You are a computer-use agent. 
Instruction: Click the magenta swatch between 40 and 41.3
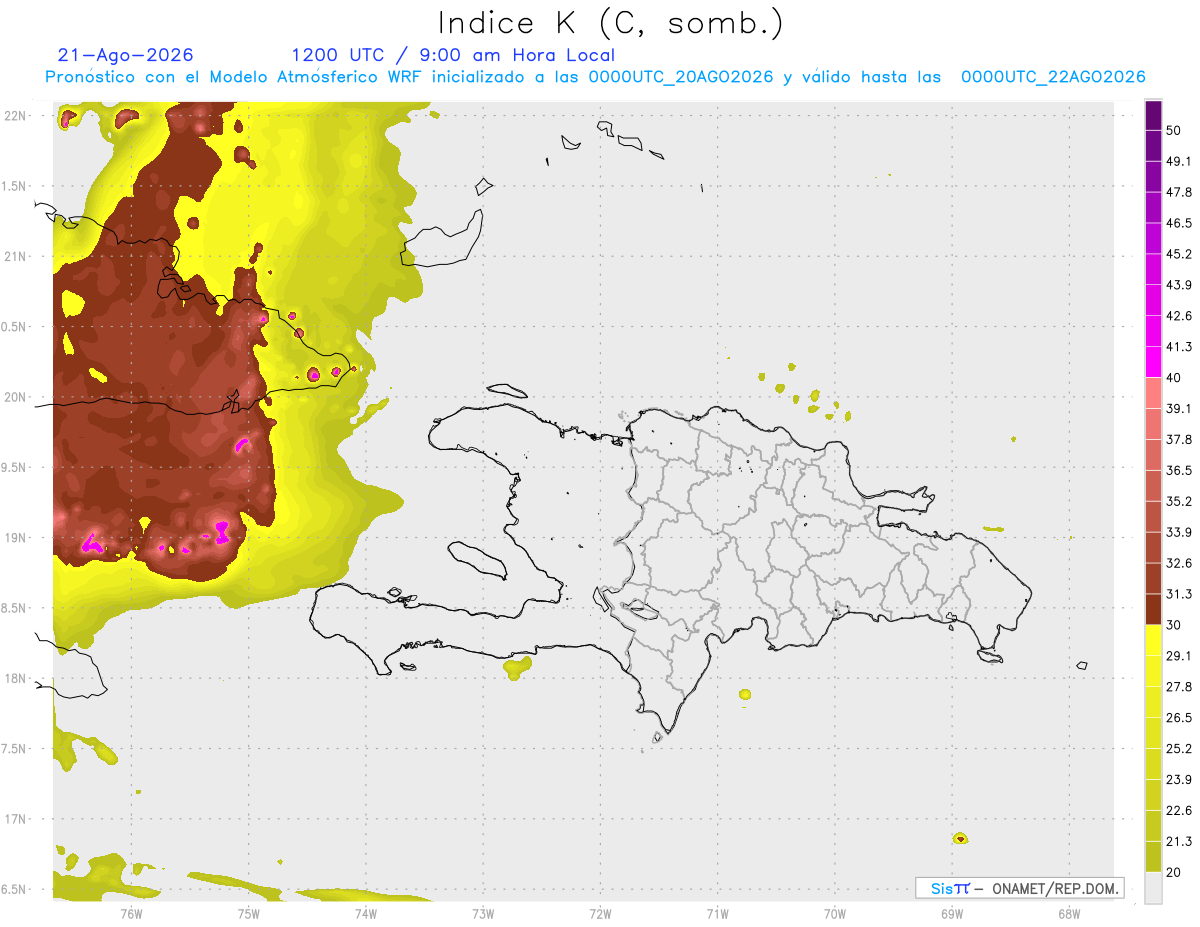pos(1154,363)
